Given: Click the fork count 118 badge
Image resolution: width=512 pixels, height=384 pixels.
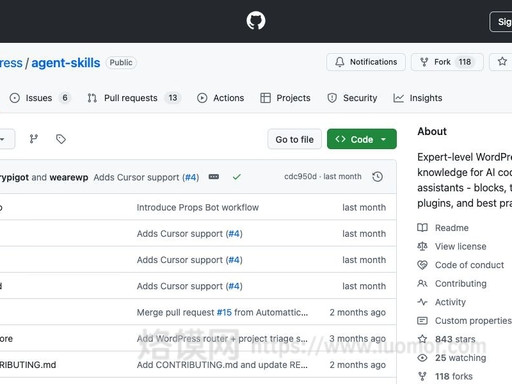Looking at the screenshot, I should (465, 62).
